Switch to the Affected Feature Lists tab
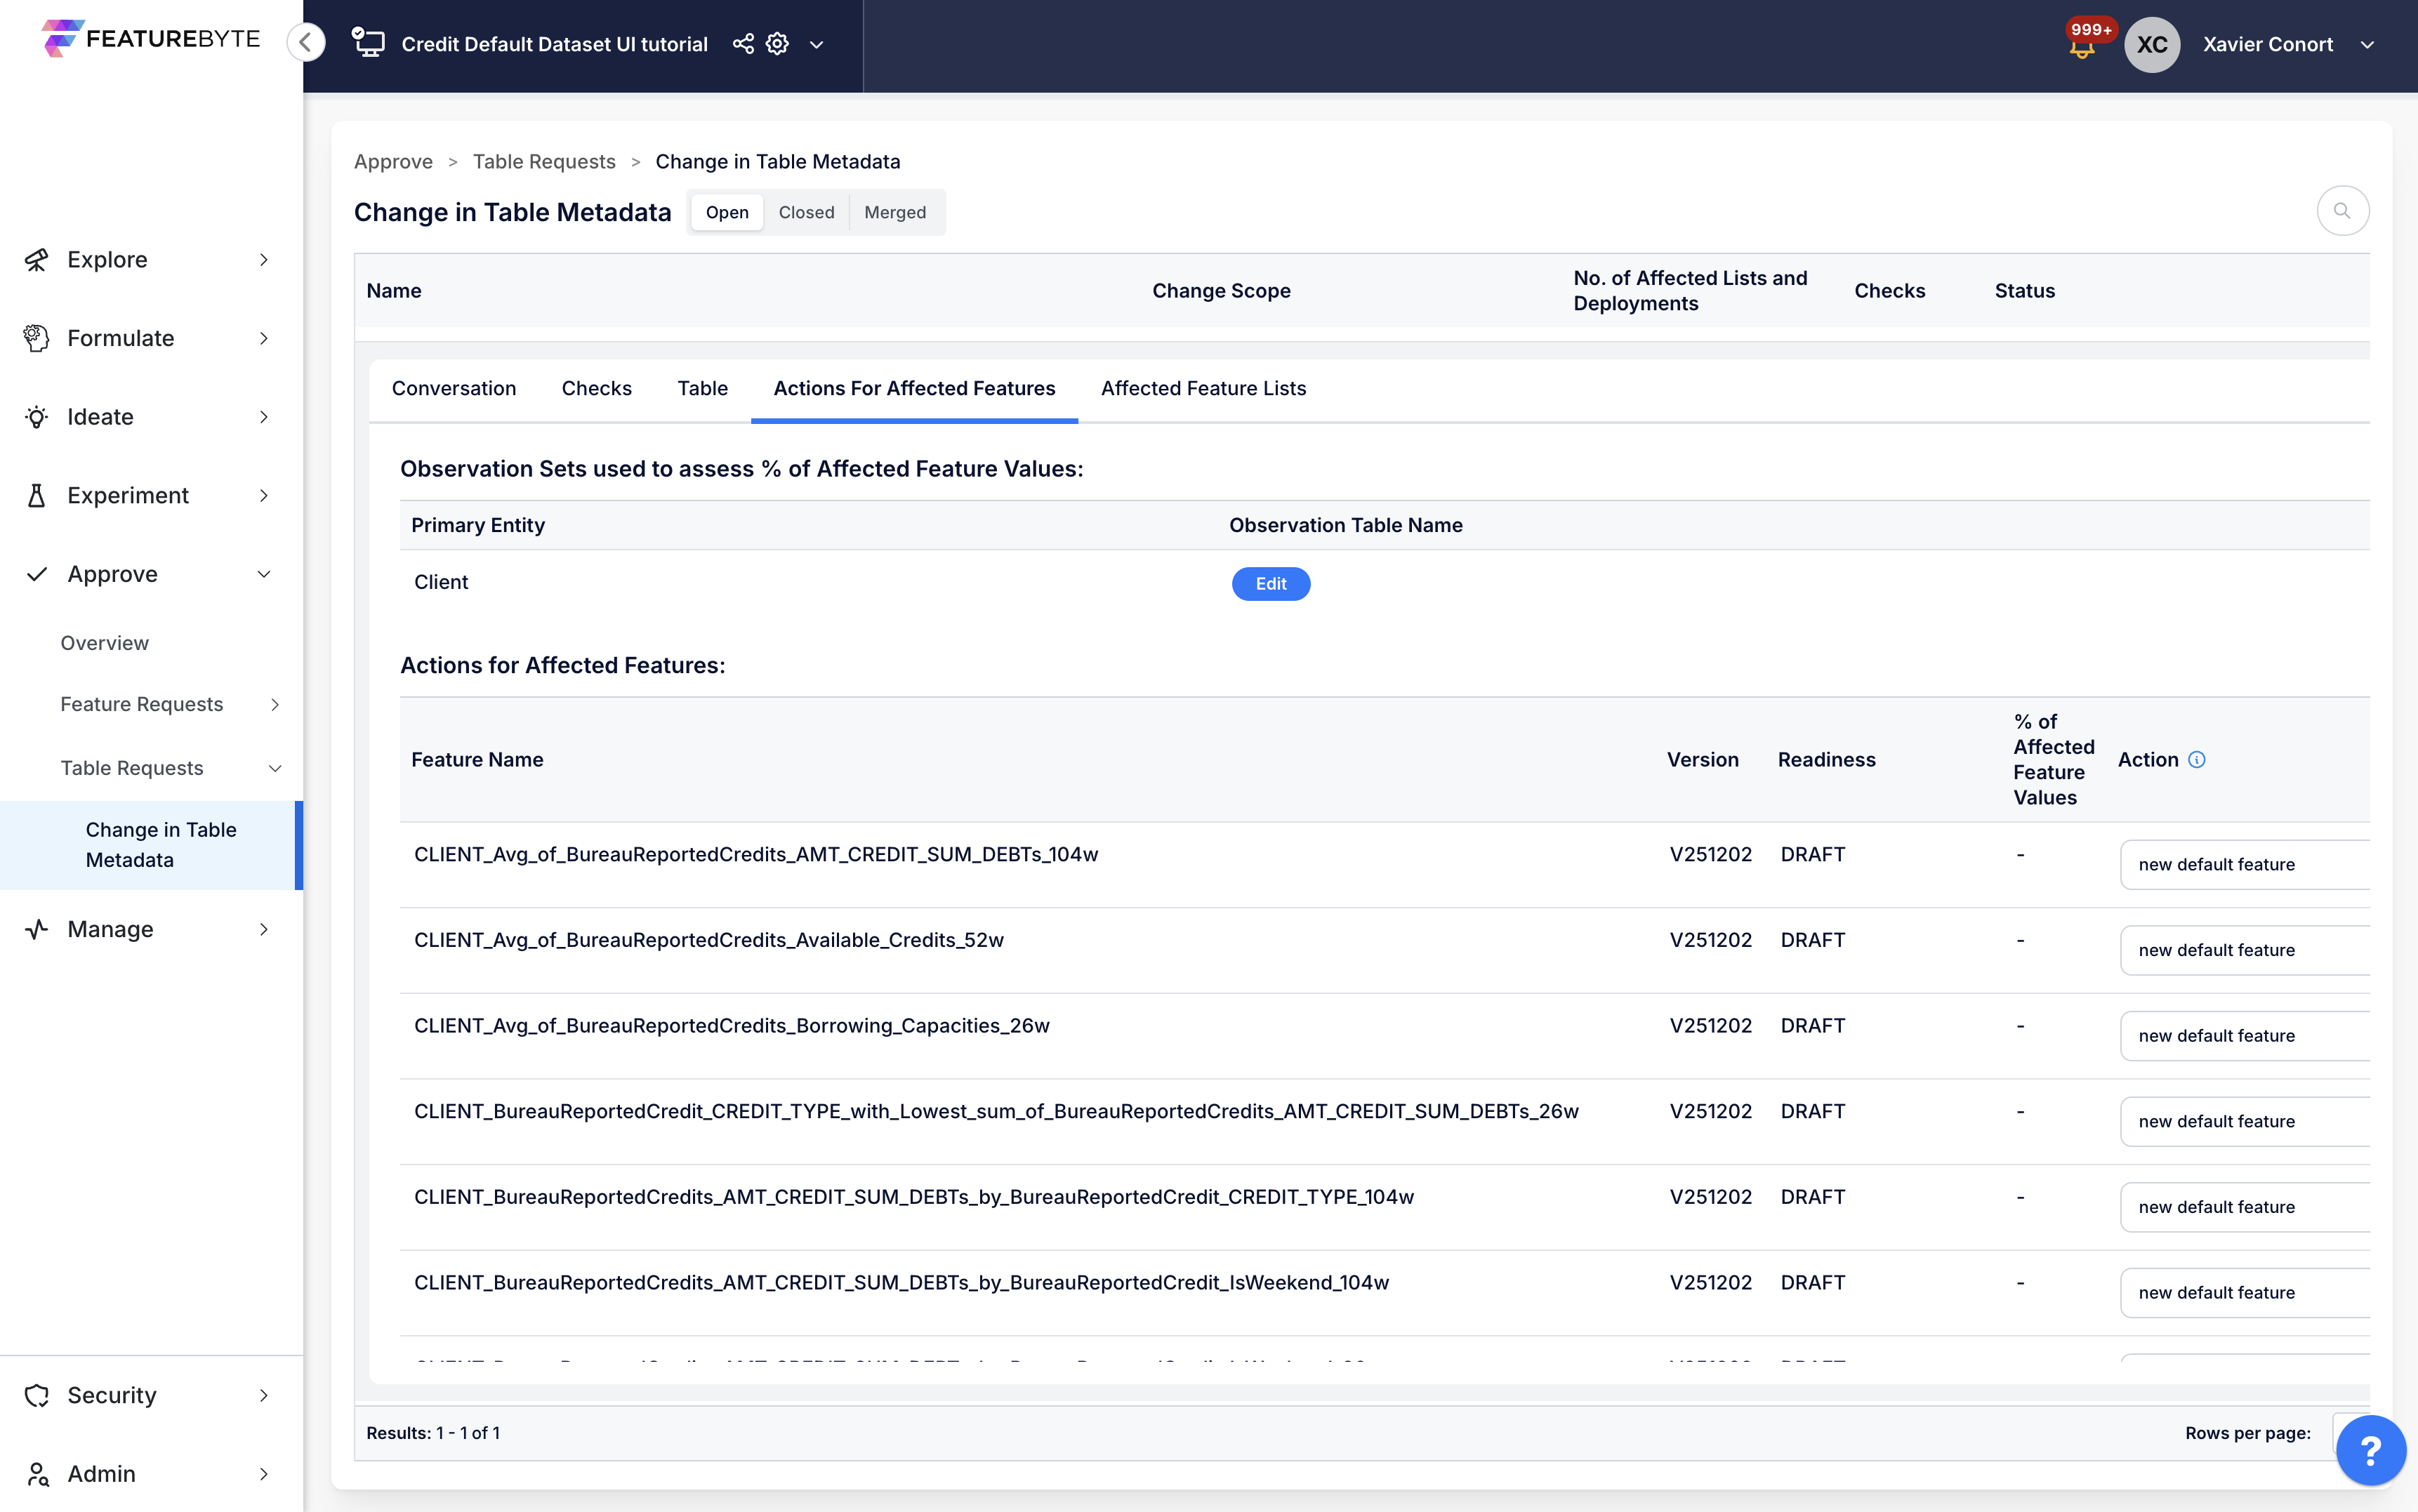 pos(1203,388)
